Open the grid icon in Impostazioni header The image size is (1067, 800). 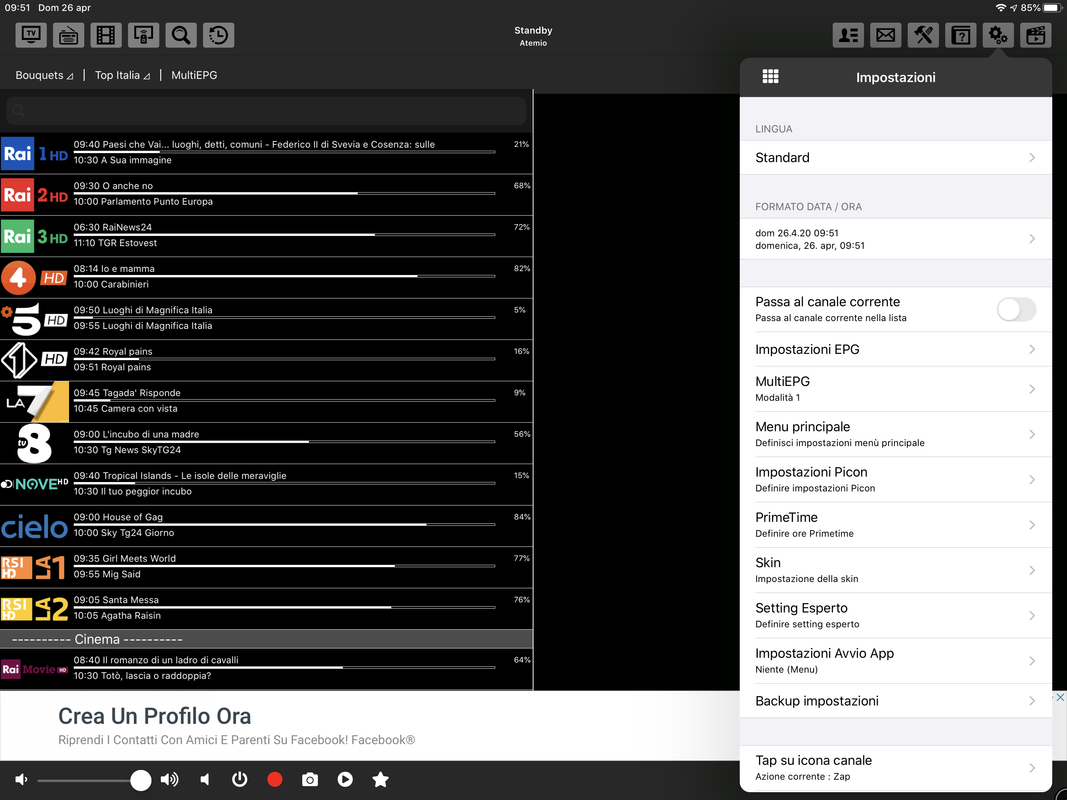(770, 76)
